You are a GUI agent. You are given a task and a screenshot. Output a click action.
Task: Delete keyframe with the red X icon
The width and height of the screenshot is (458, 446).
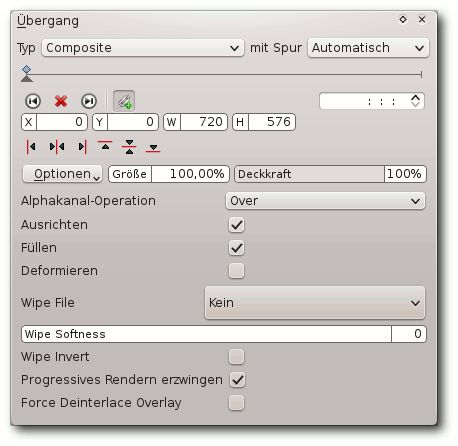(61, 101)
